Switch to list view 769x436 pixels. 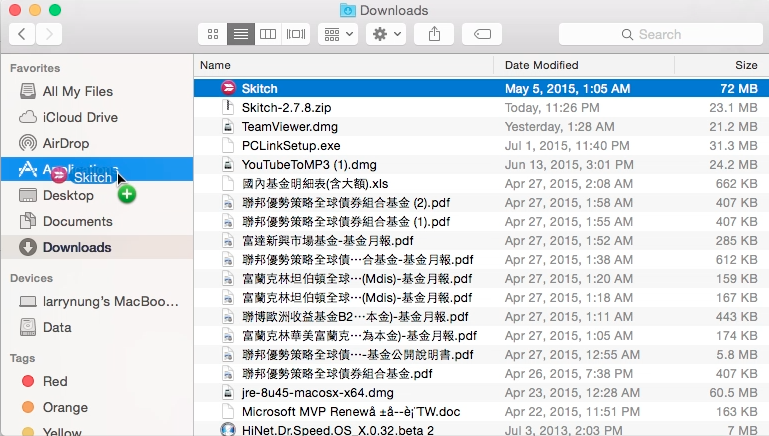click(241, 34)
